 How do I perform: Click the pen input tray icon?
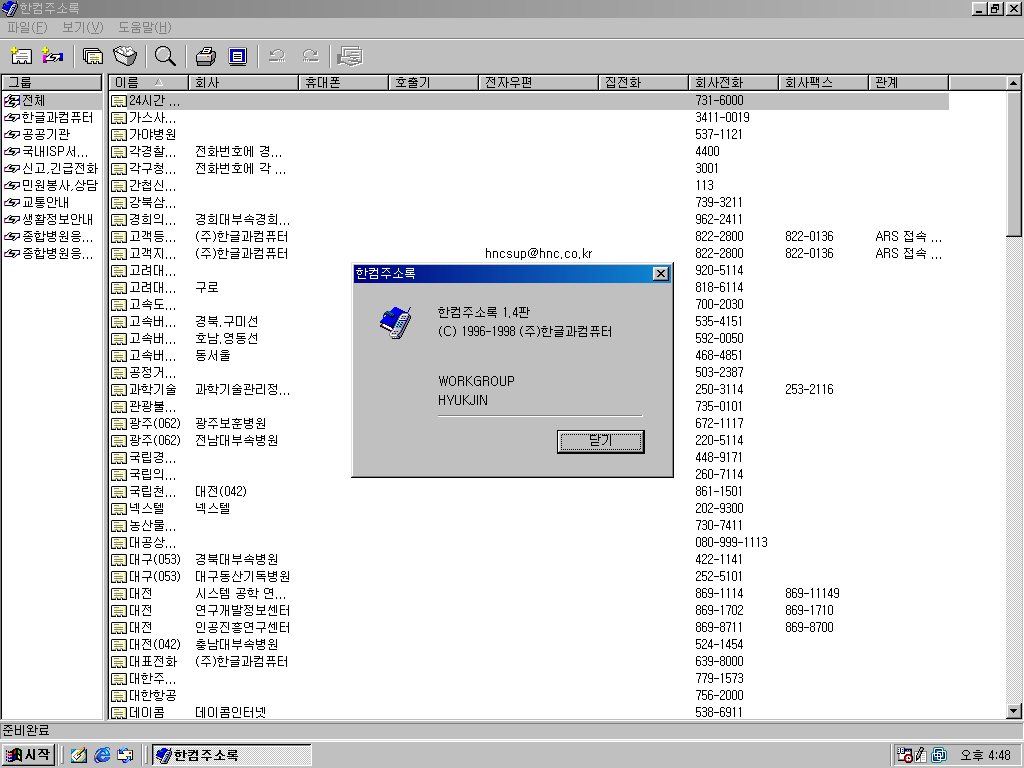(x=921, y=755)
